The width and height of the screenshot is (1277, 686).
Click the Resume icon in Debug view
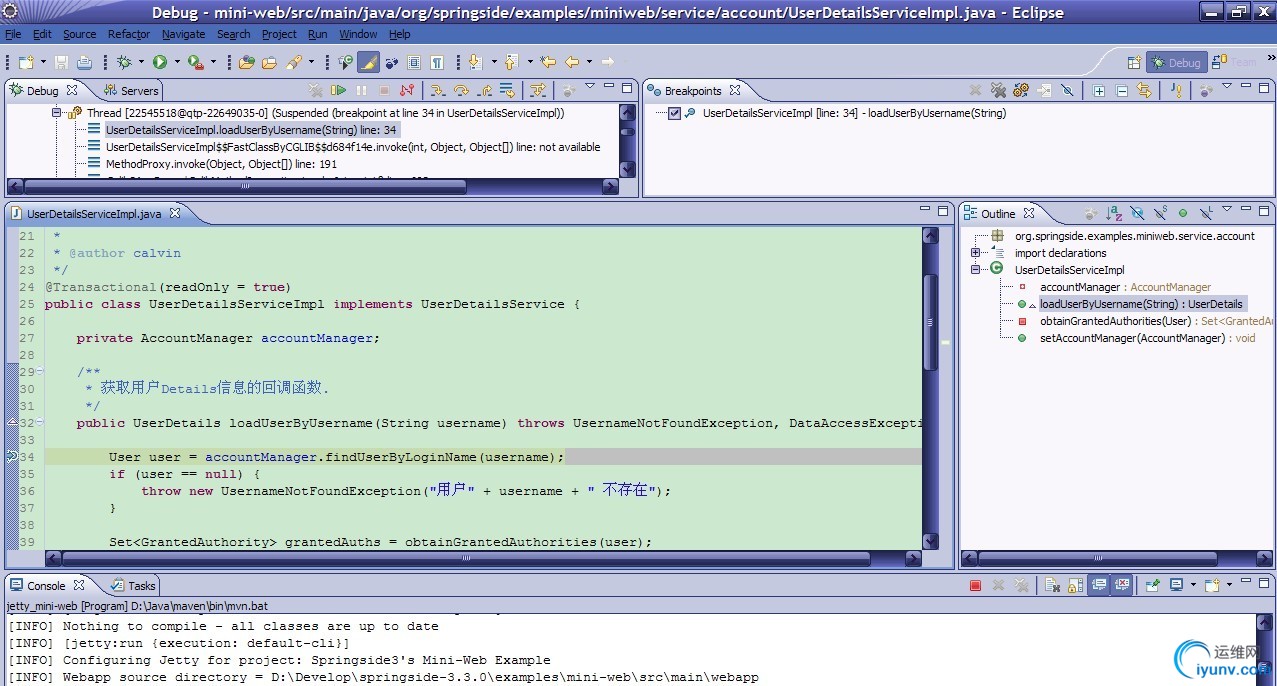point(338,90)
